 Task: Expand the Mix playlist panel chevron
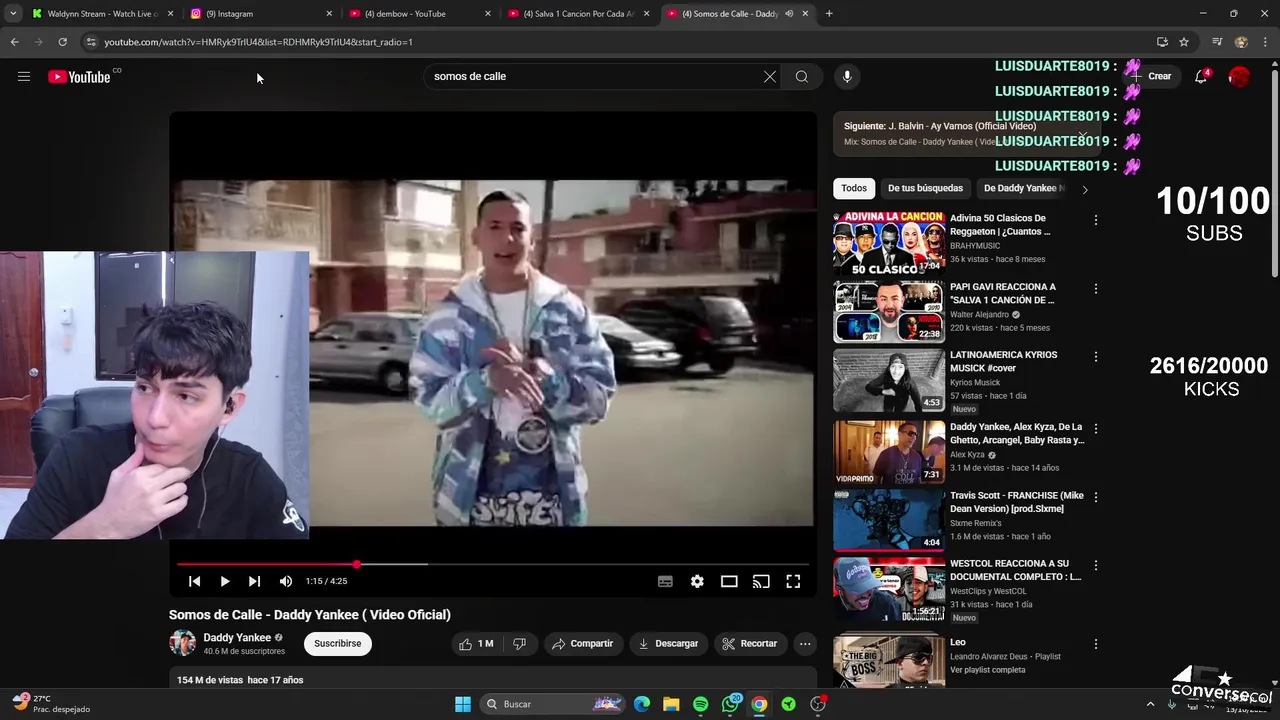click(1081, 134)
